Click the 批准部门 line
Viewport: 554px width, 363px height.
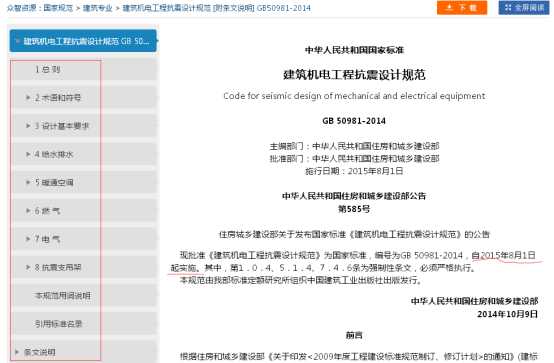(354, 159)
